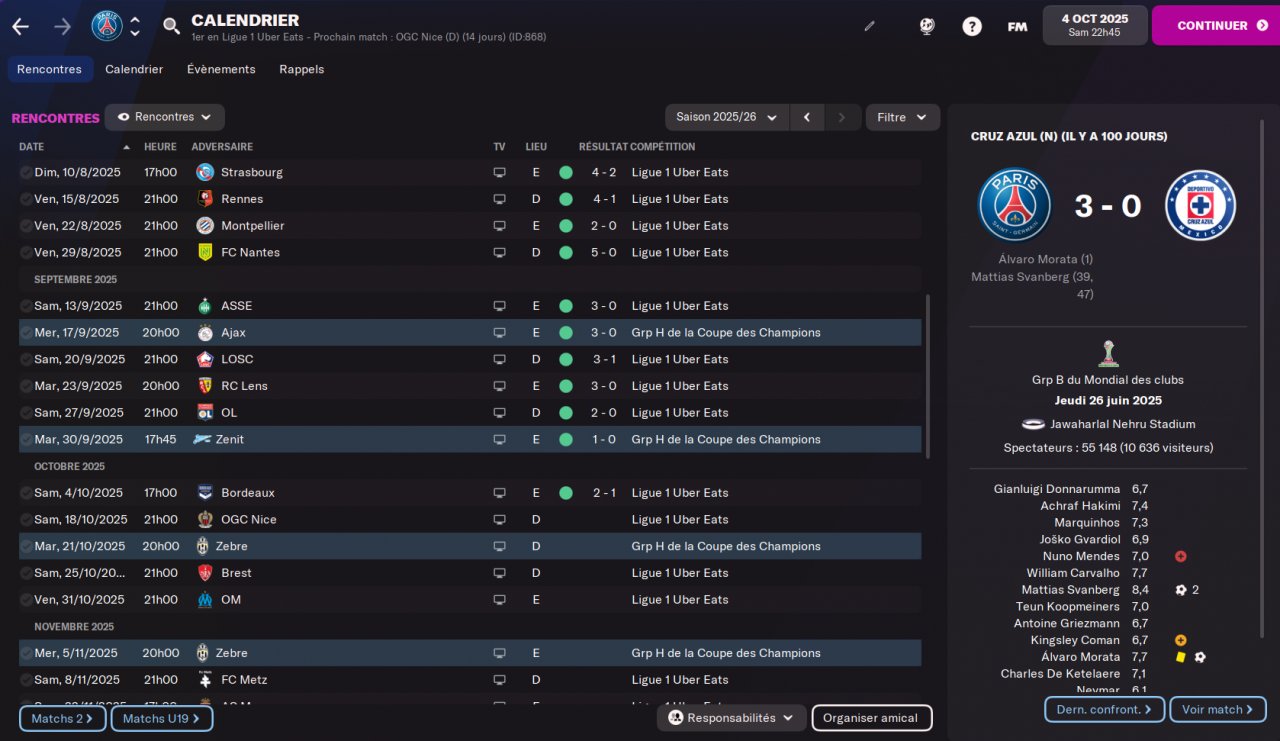Click the Montpellier team badge
This screenshot has width=1280, height=741.
205,226
